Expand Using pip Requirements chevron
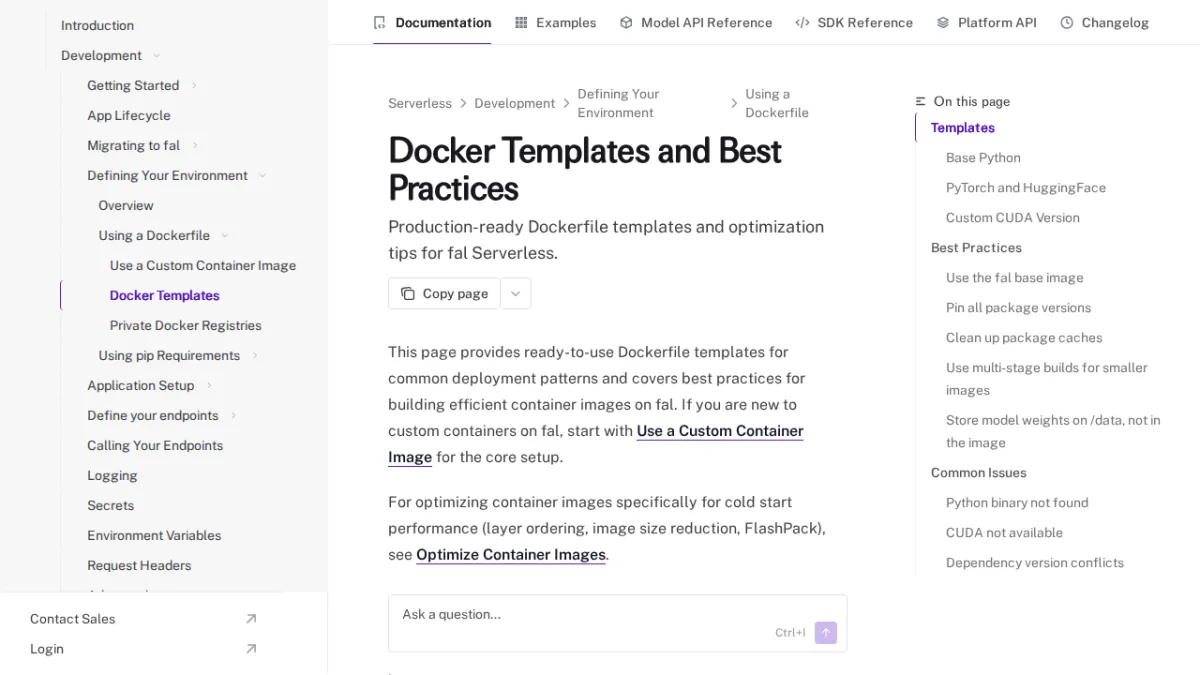This screenshot has height=675, width=1200. pyautogui.click(x=255, y=356)
